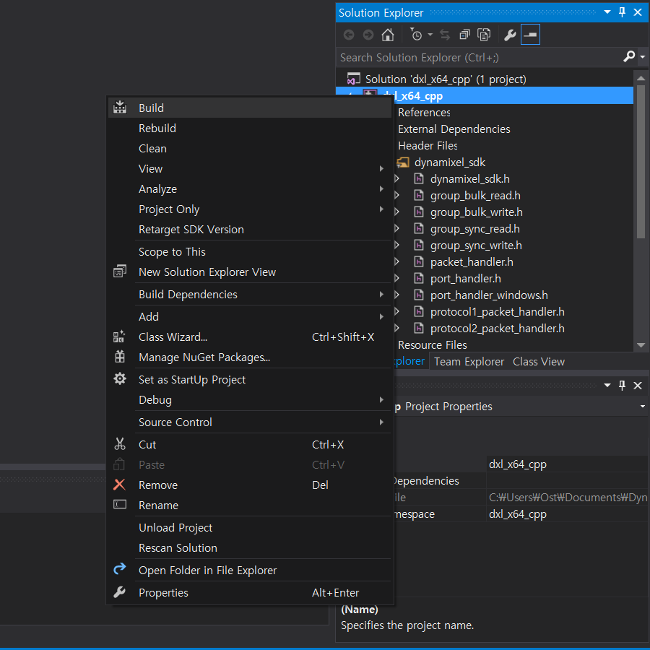Click the search magnifier icon in Solution Explorer
Image resolution: width=650 pixels, height=650 pixels.
click(x=628, y=57)
